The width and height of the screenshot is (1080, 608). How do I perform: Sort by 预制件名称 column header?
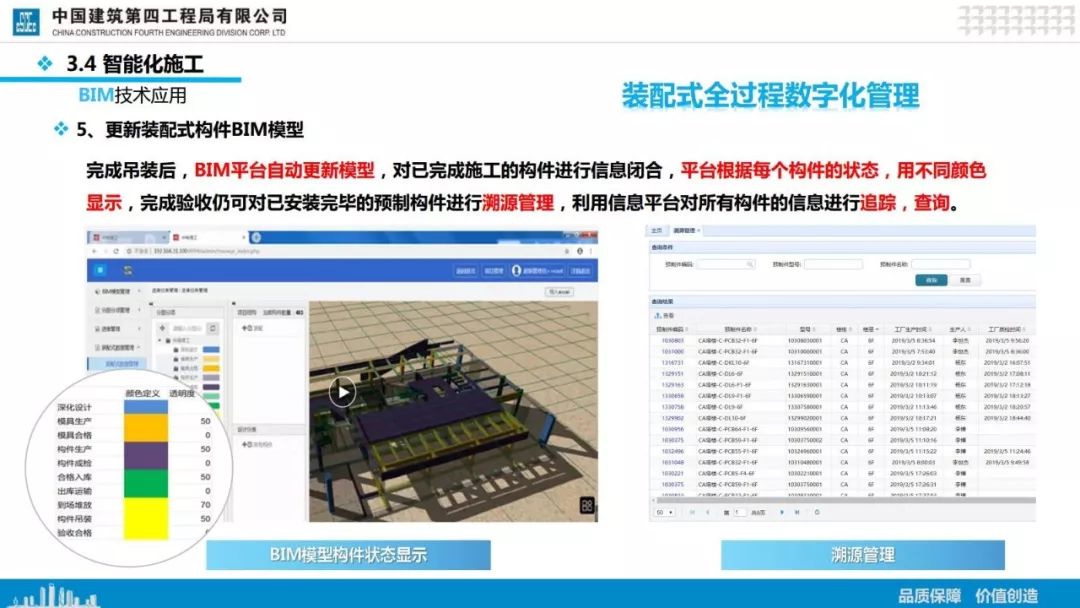click(738, 329)
